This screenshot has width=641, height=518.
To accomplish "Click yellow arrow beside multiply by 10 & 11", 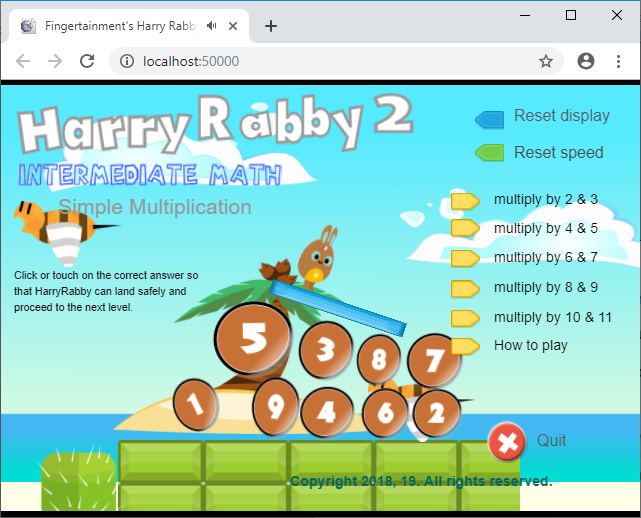I will pyautogui.click(x=465, y=318).
